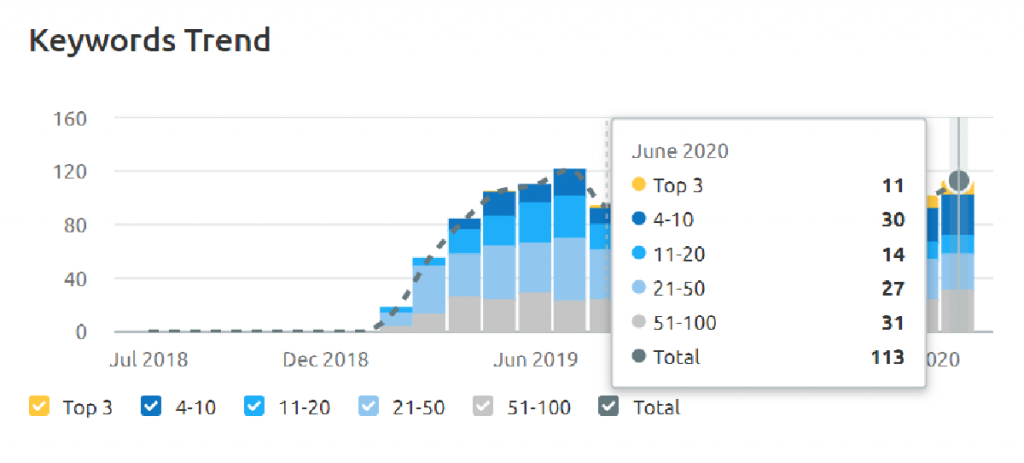Uncheck the 4-10 series checkbox
The image size is (1024, 463).
coord(151,406)
